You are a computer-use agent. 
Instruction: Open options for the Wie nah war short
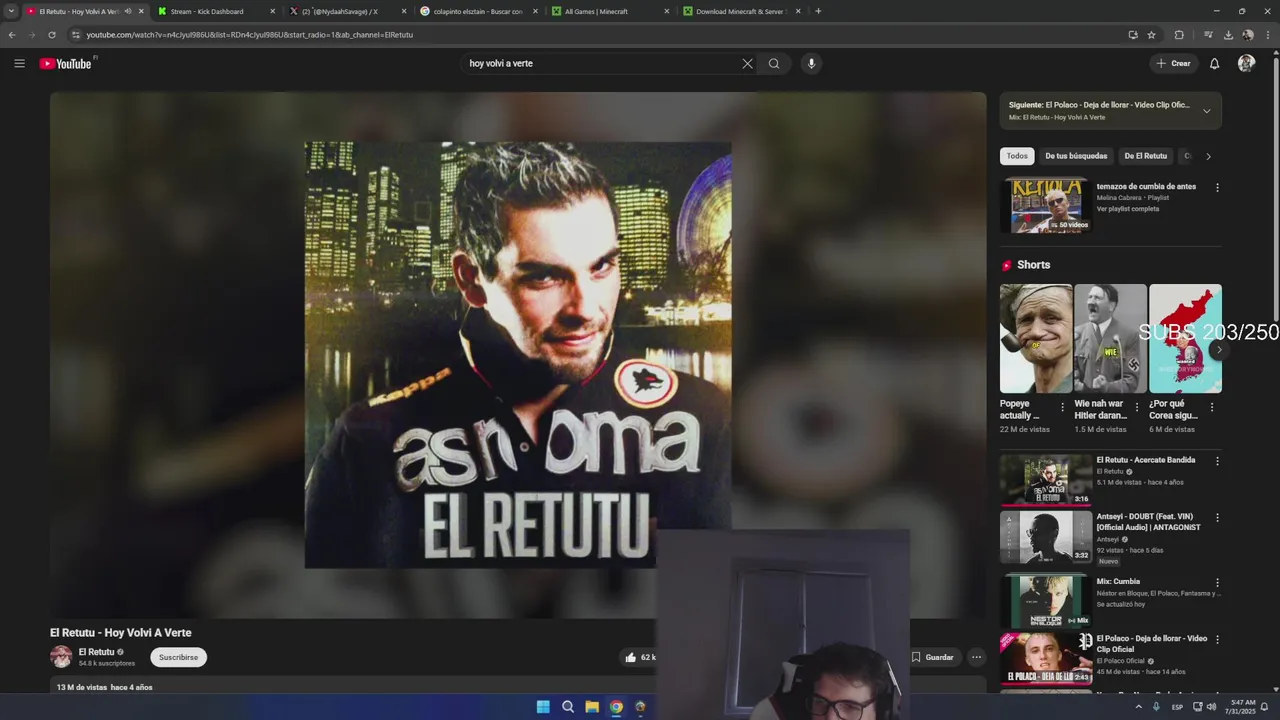click(1136, 407)
